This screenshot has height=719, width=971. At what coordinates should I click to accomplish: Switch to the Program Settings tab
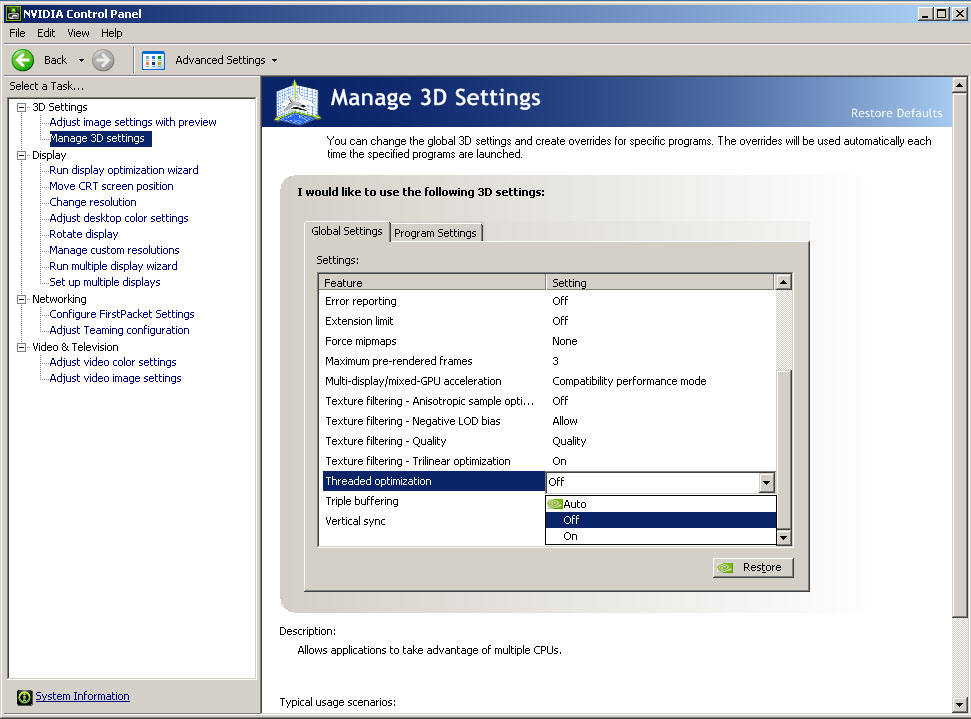pos(435,233)
